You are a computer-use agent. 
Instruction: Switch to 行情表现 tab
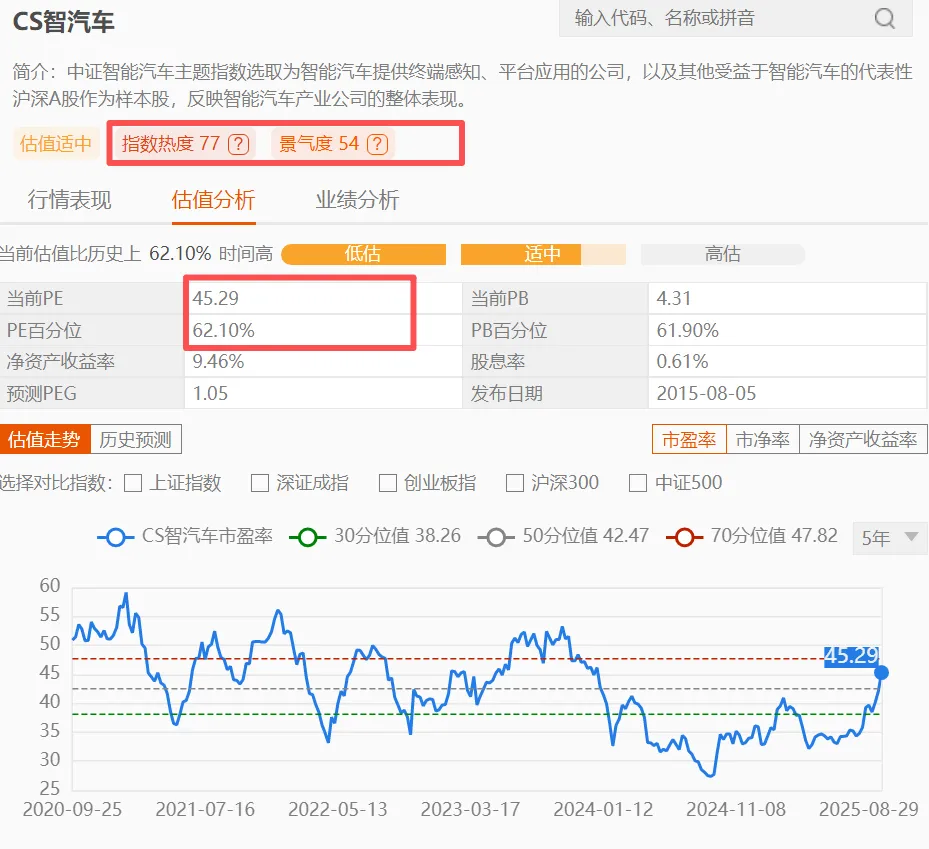[x=70, y=200]
